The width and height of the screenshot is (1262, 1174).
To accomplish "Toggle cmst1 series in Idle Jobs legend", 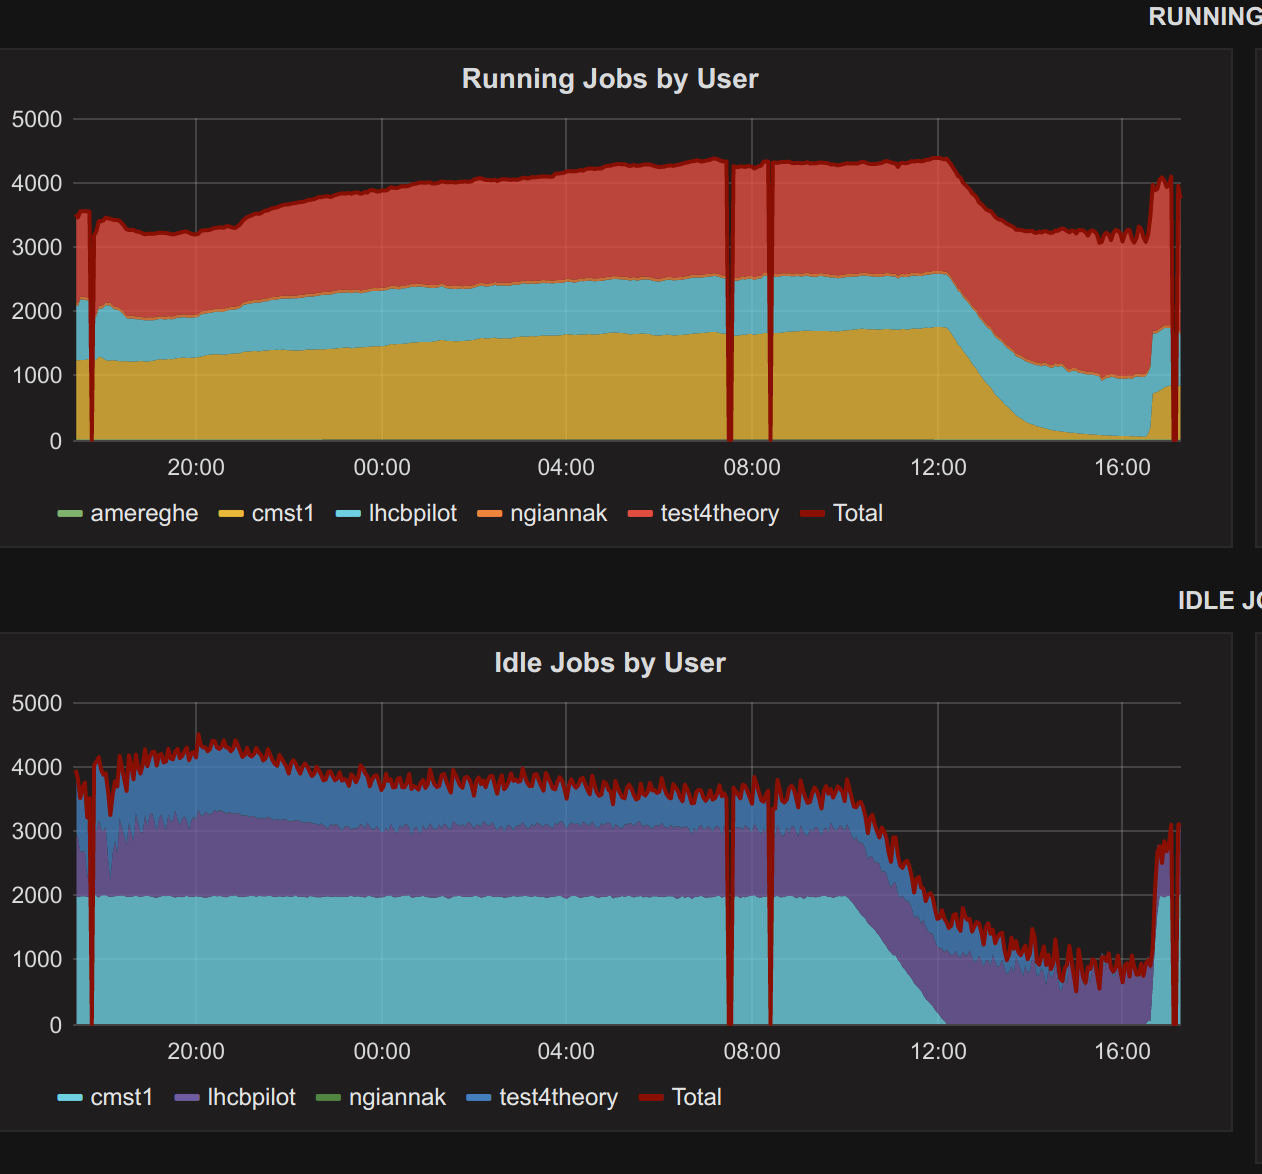I will pos(121,1098).
